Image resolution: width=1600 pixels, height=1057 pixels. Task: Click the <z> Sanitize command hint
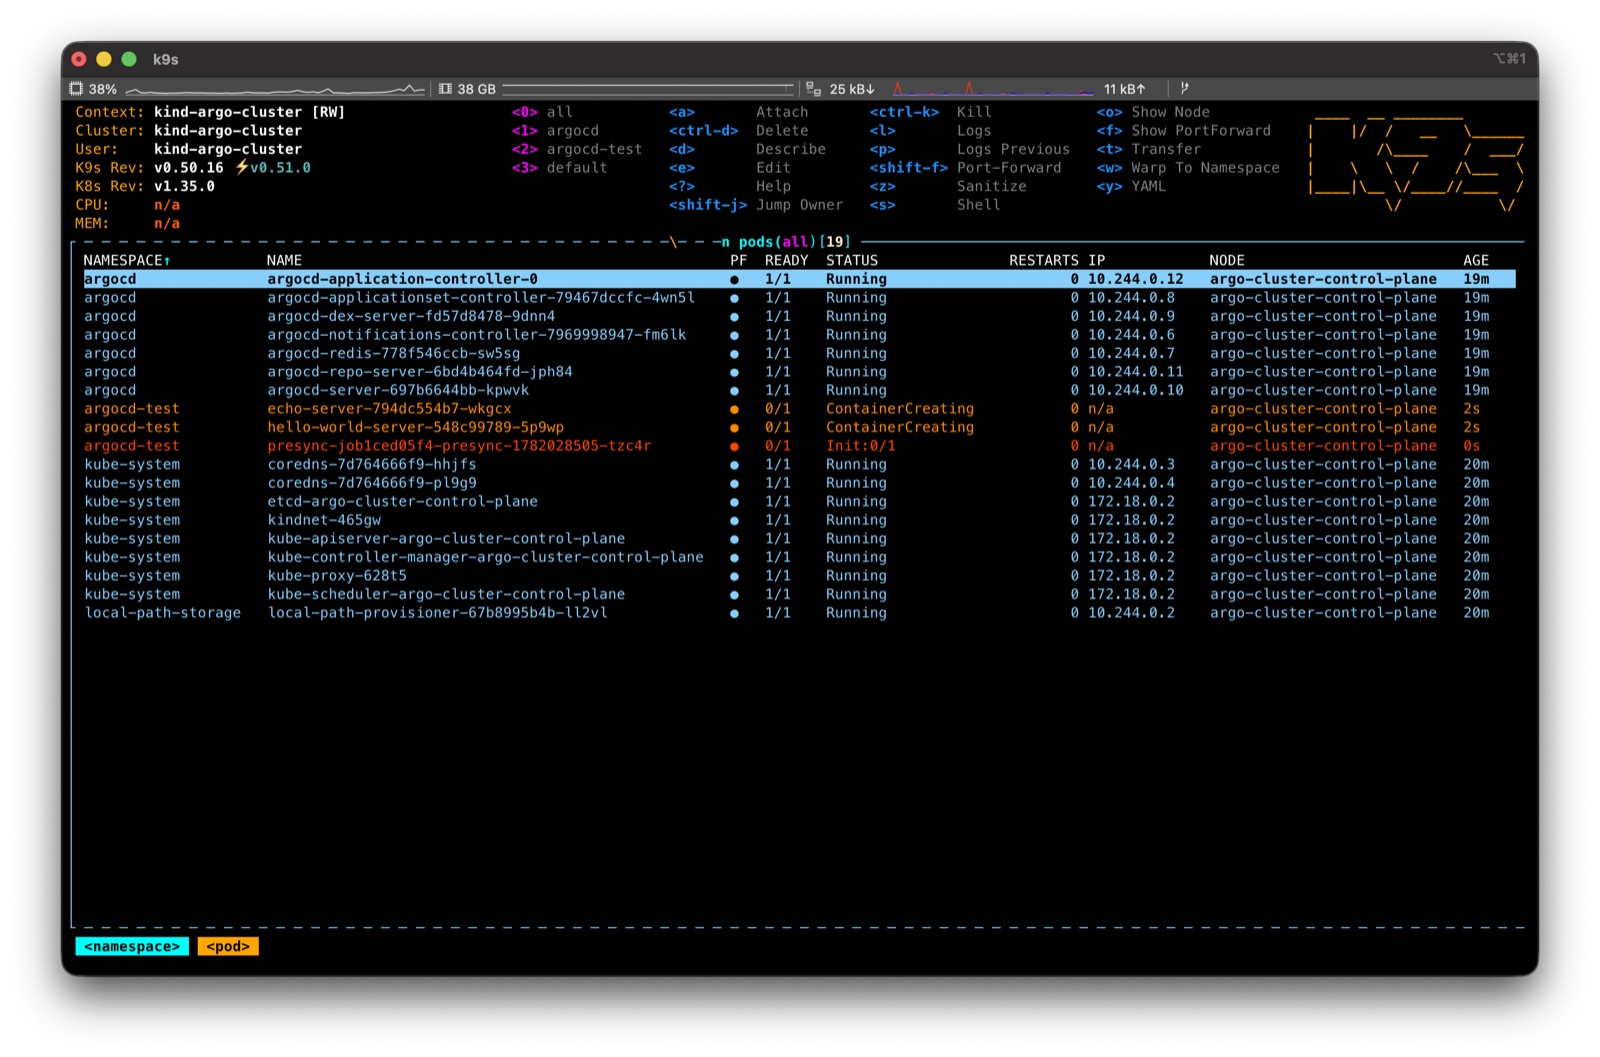pyautogui.click(x=947, y=186)
